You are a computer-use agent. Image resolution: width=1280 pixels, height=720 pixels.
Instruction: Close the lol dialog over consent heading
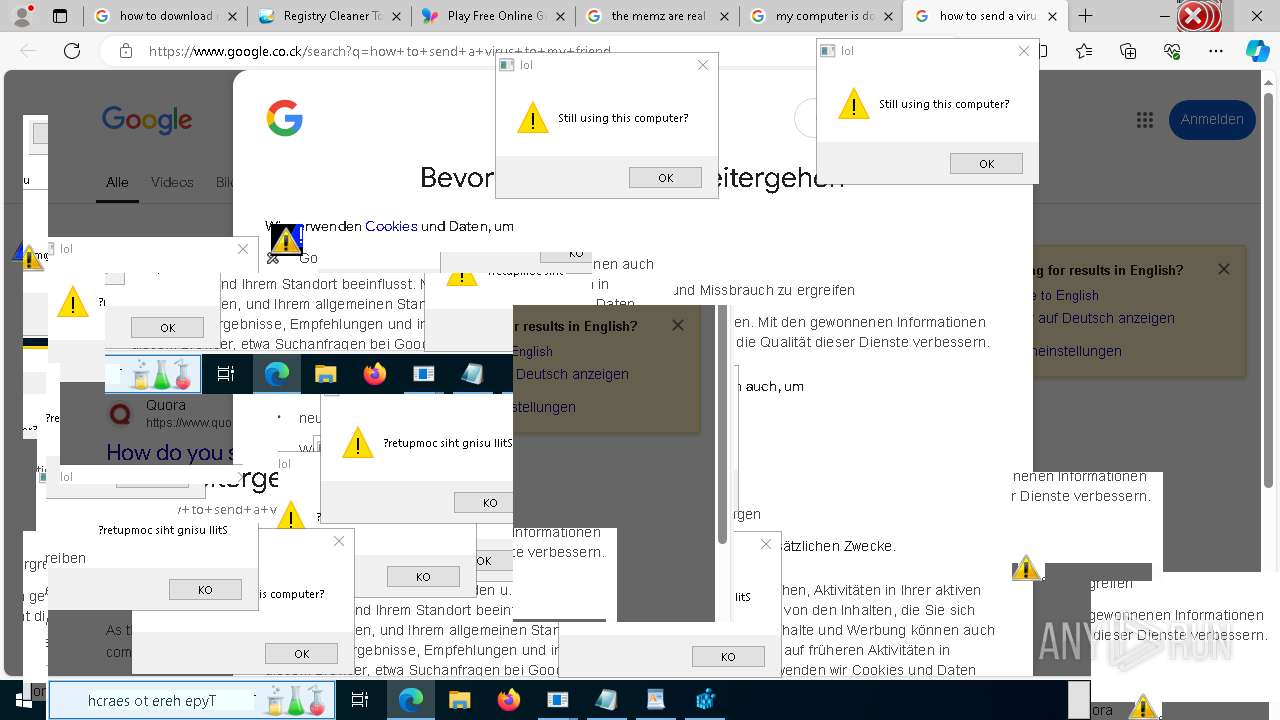point(703,65)
